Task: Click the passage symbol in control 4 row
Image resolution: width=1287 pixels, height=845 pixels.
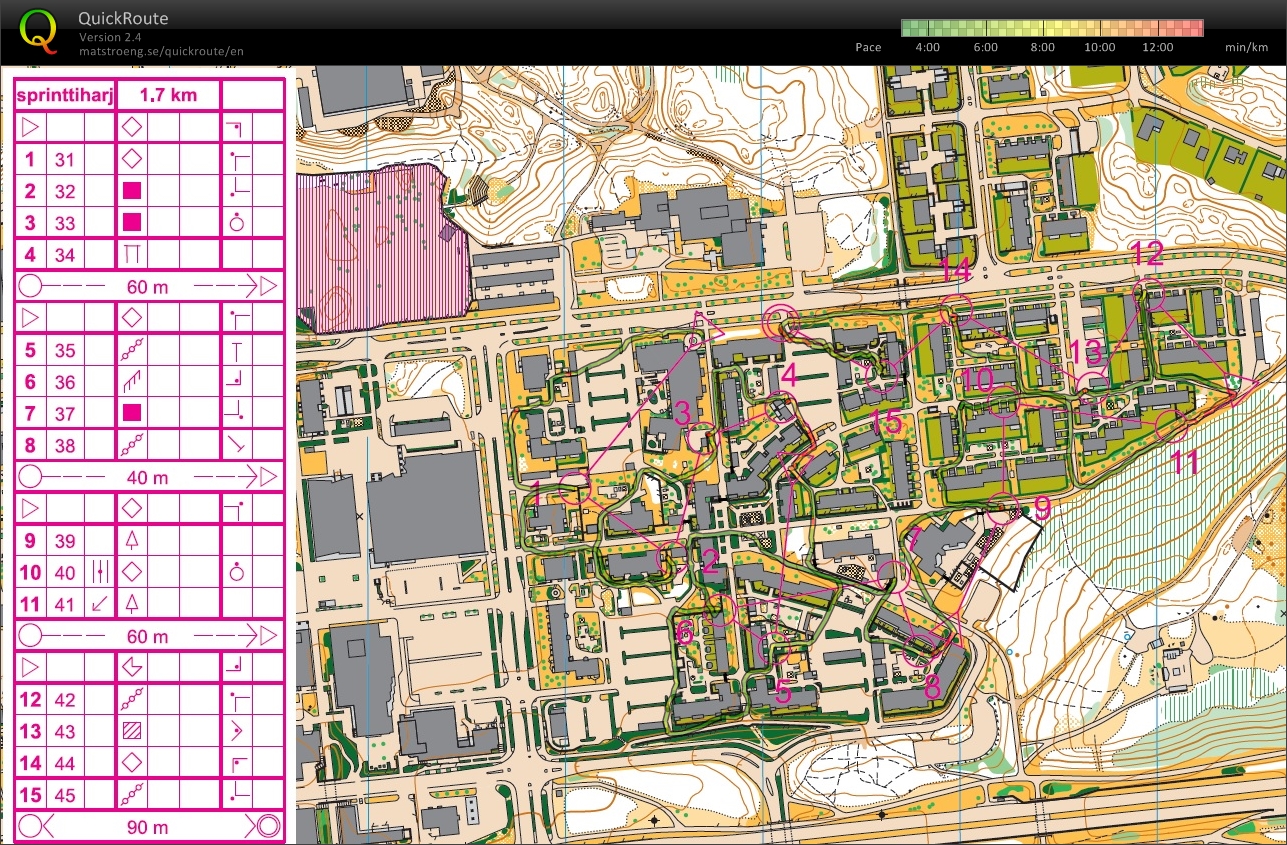Action: click(x=132, y=255)
